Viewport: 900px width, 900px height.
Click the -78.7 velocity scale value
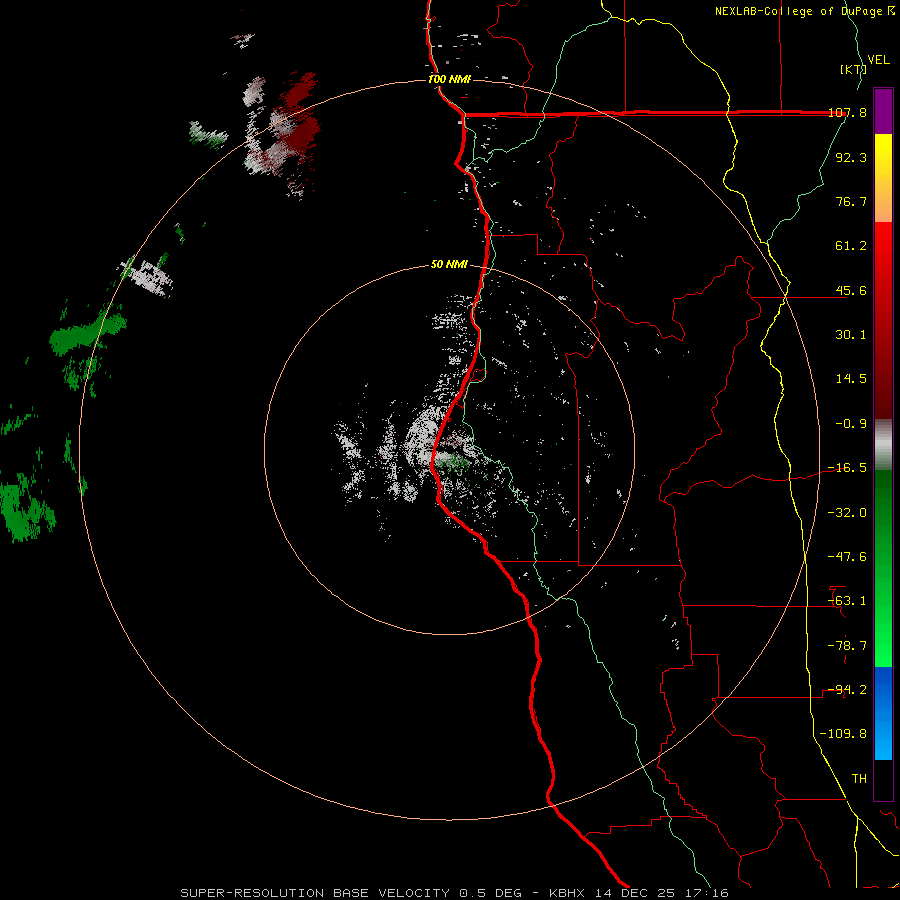[x=847, y=646]
